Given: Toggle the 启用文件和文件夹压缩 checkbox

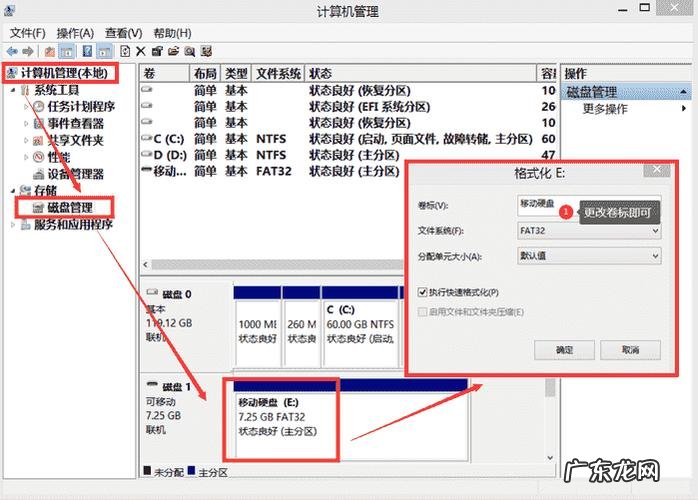Looking at the screenshot, I should coord(422,312).
